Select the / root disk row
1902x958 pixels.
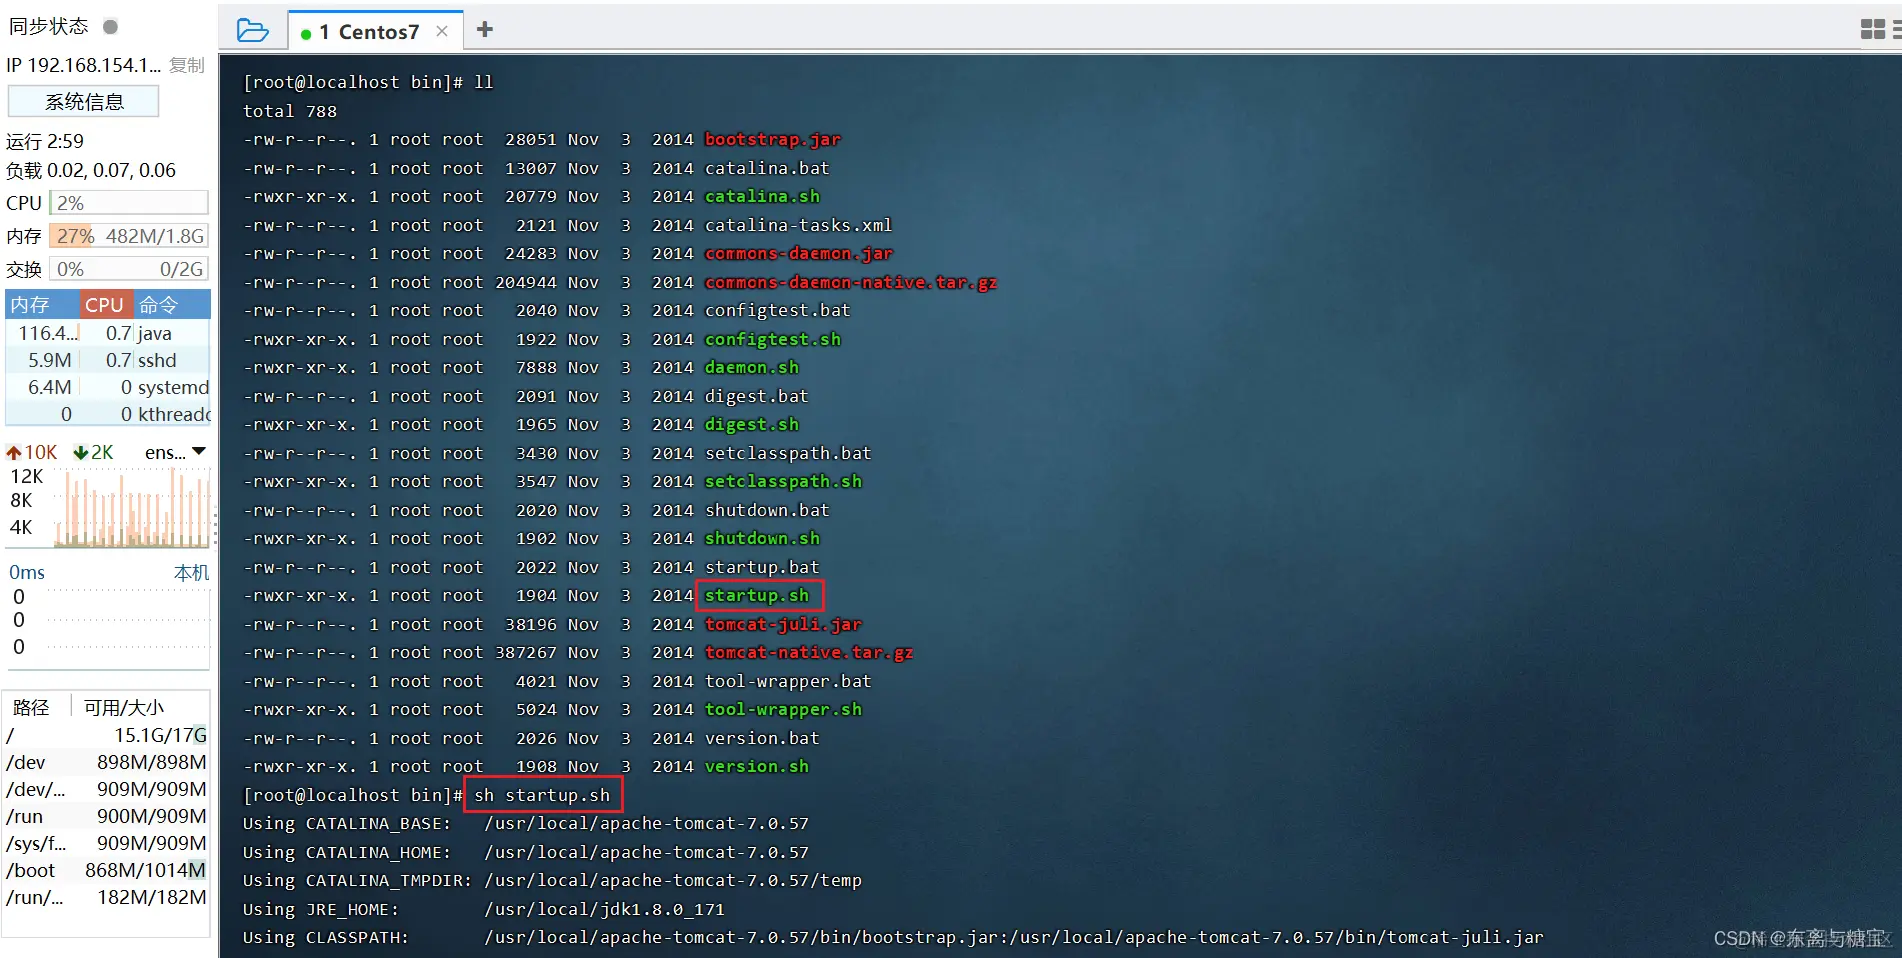coord(106,735)
